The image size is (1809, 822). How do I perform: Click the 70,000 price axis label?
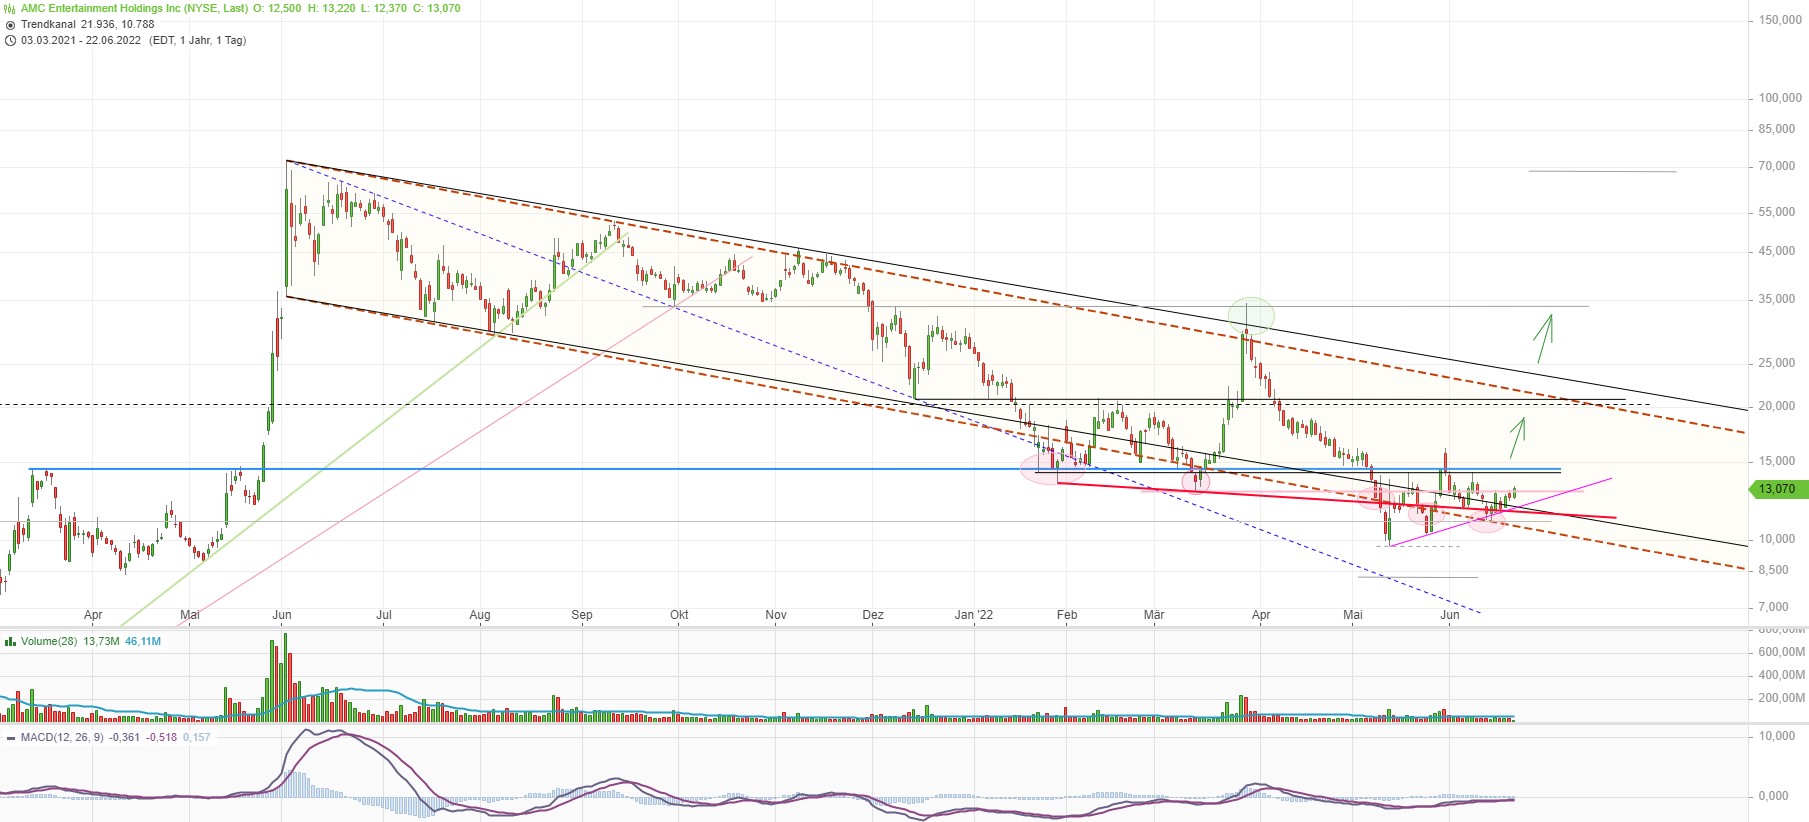1777,166
